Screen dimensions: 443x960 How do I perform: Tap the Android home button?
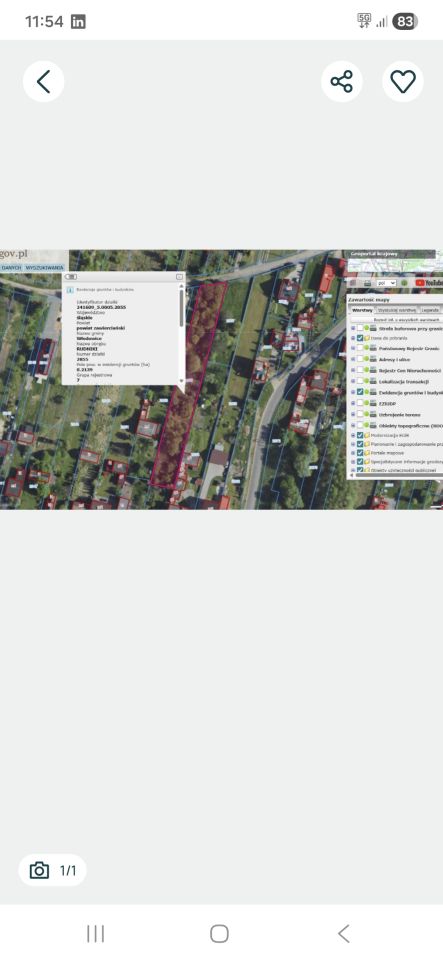219,934
